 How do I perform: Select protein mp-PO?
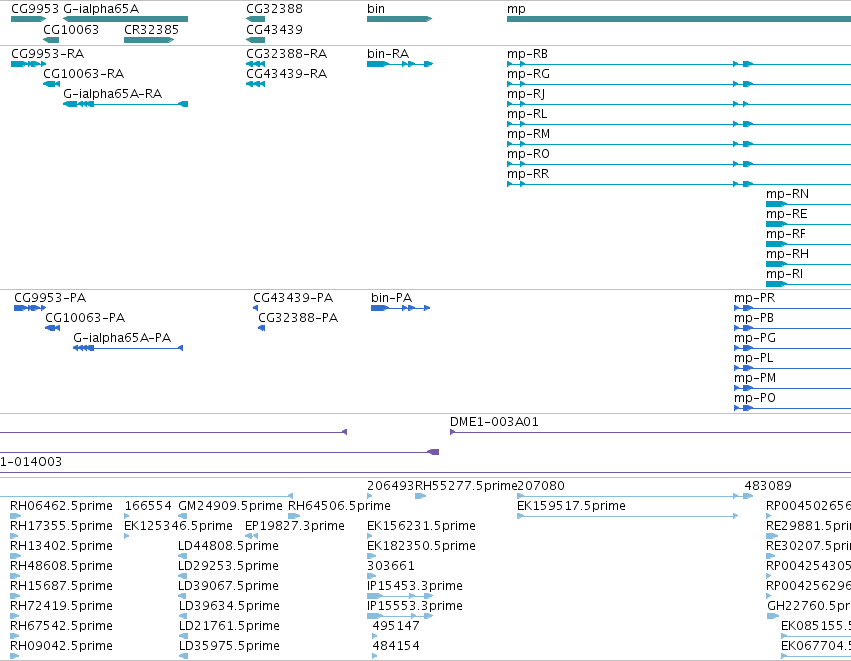pyautogui.click(x=792, y=409)
